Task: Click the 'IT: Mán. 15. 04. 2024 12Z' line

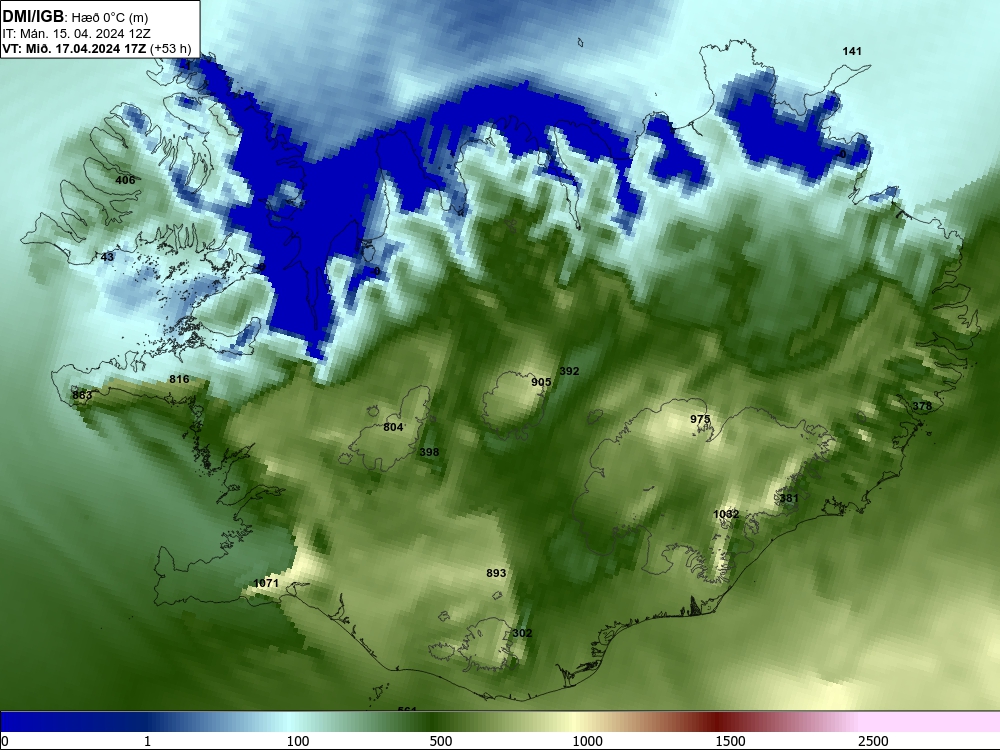Action: tap(77, 34)
